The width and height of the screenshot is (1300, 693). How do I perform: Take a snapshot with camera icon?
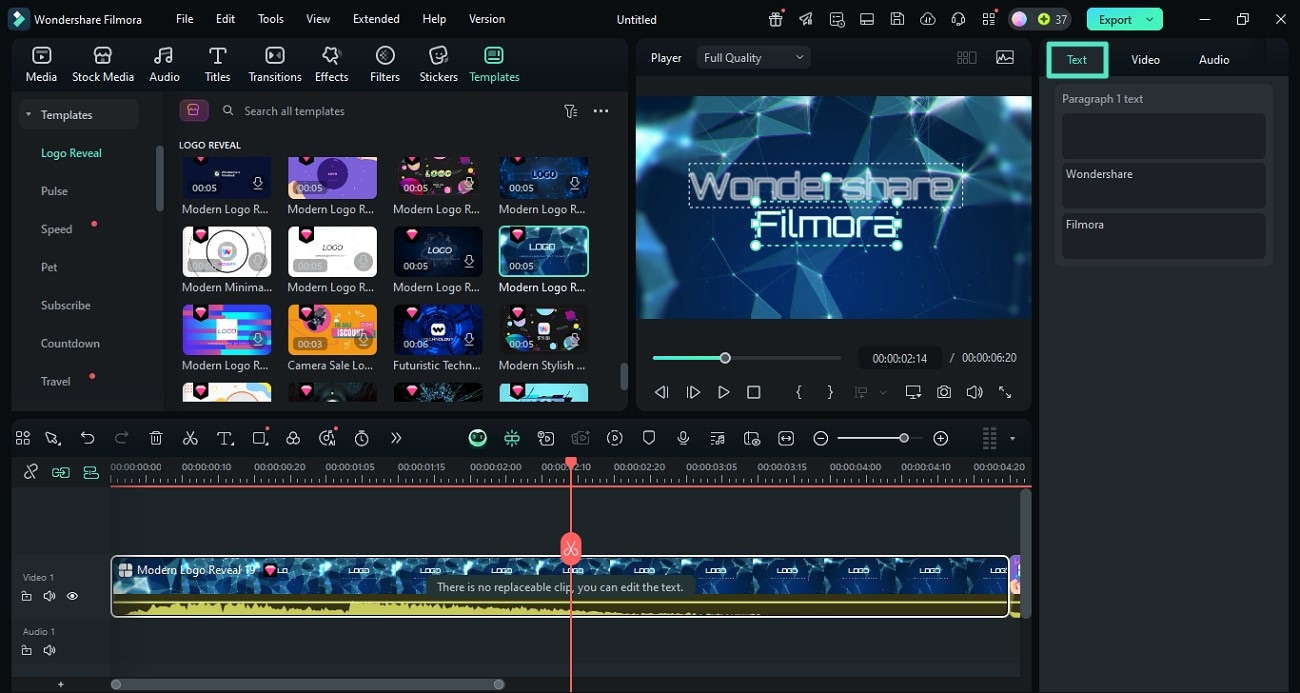click(x=944, y=393)
